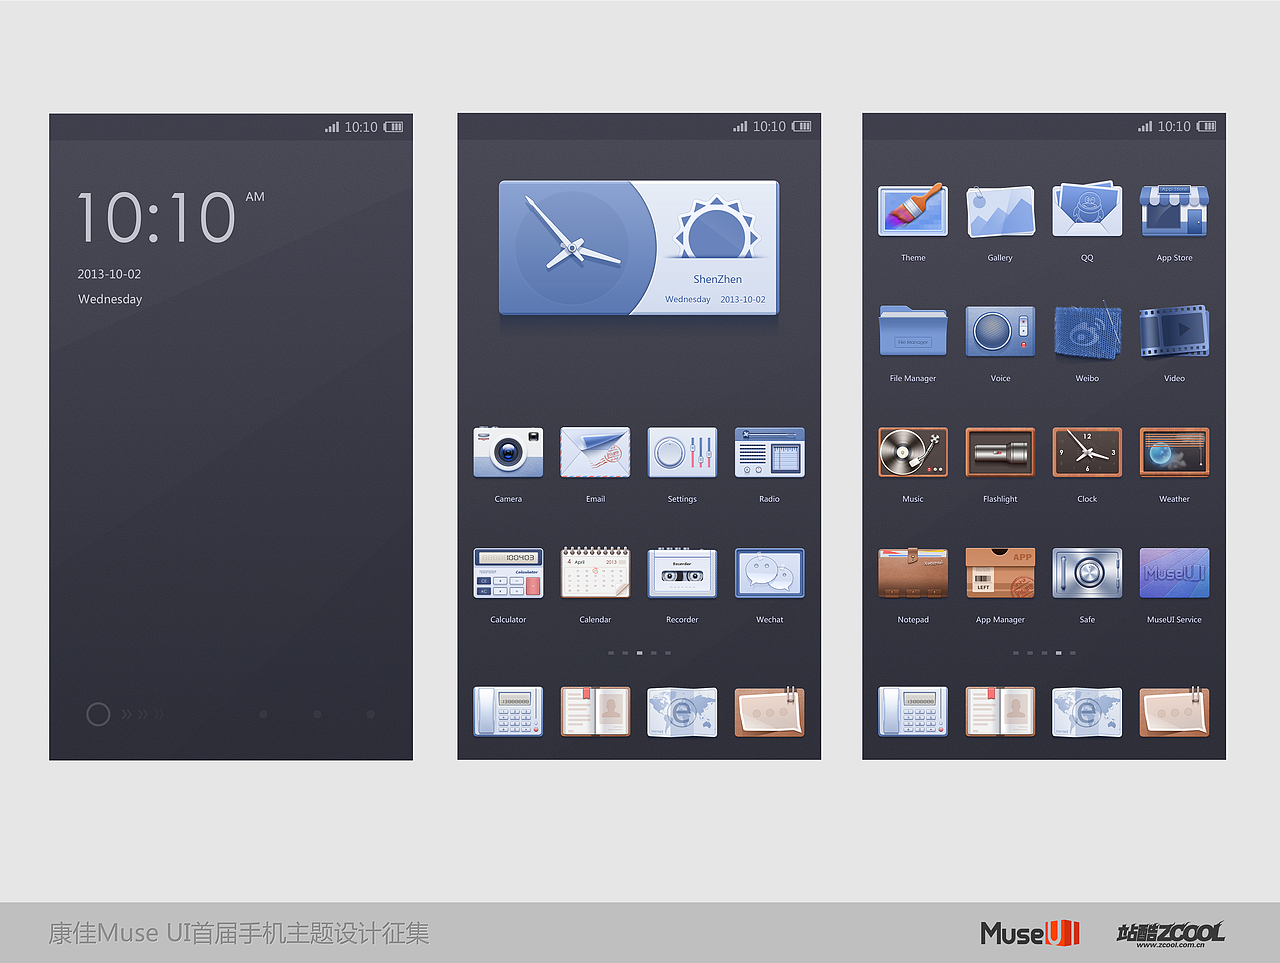Open the Email app icon
1280x963 pixels.
point(595,452)
